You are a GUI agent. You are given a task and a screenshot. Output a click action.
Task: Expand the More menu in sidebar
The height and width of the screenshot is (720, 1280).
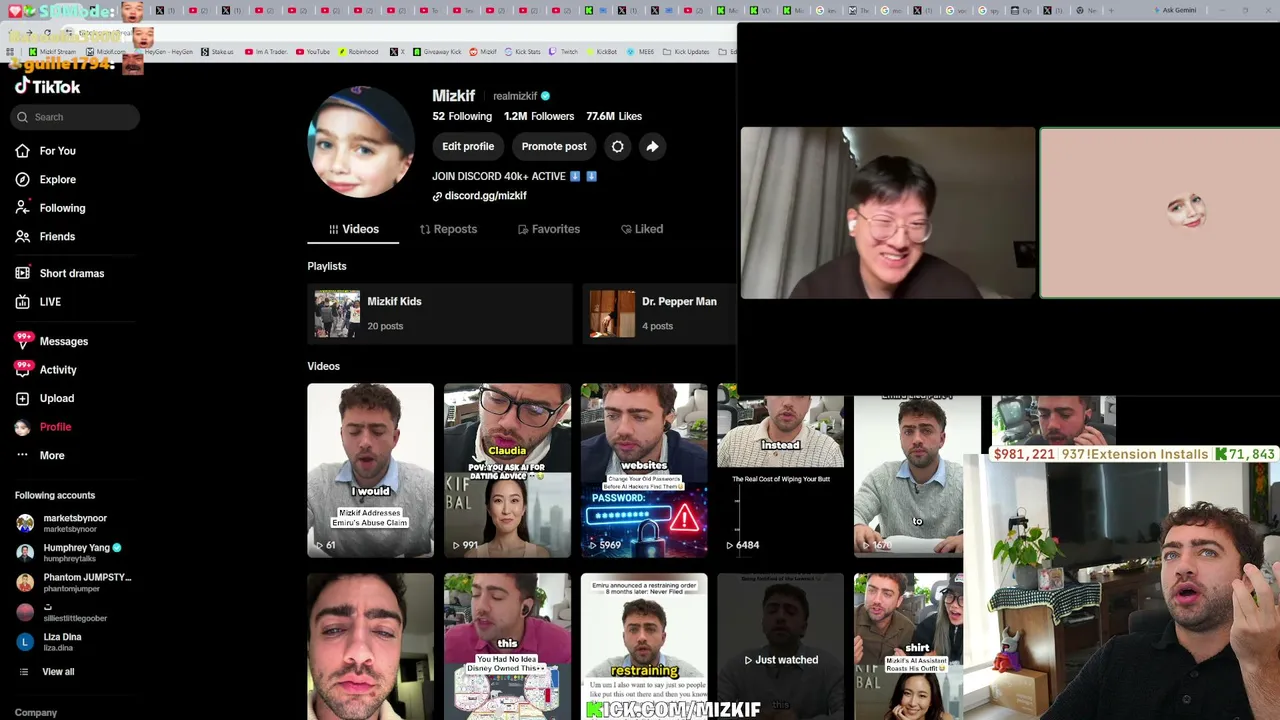click(40, 456)
